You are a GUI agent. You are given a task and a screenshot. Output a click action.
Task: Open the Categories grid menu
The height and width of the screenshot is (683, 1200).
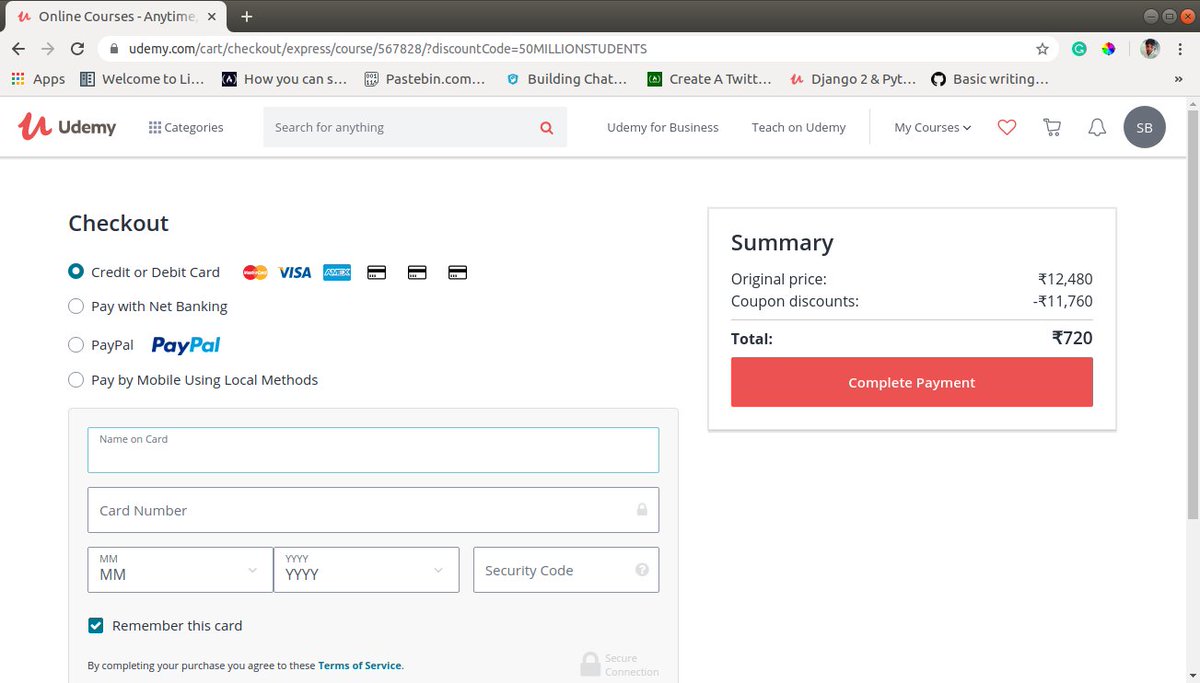click(186, 127)
